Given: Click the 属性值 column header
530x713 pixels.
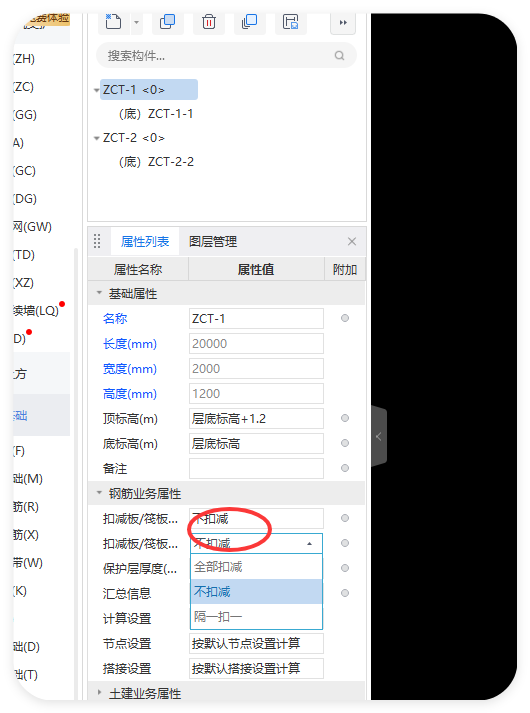Looking at the screenshot, I should click(256, 270).
